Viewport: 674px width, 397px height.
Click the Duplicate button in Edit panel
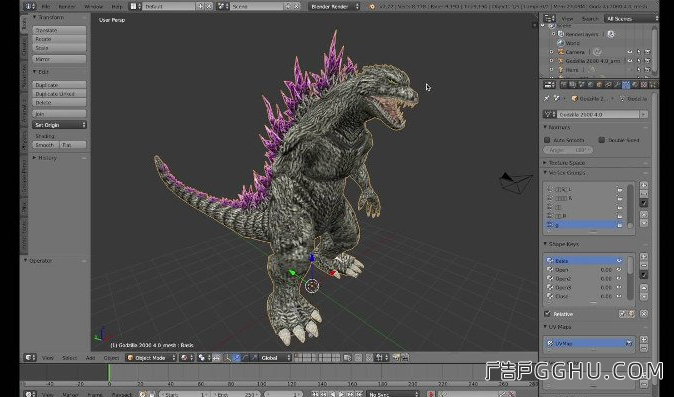pos(59,85)
